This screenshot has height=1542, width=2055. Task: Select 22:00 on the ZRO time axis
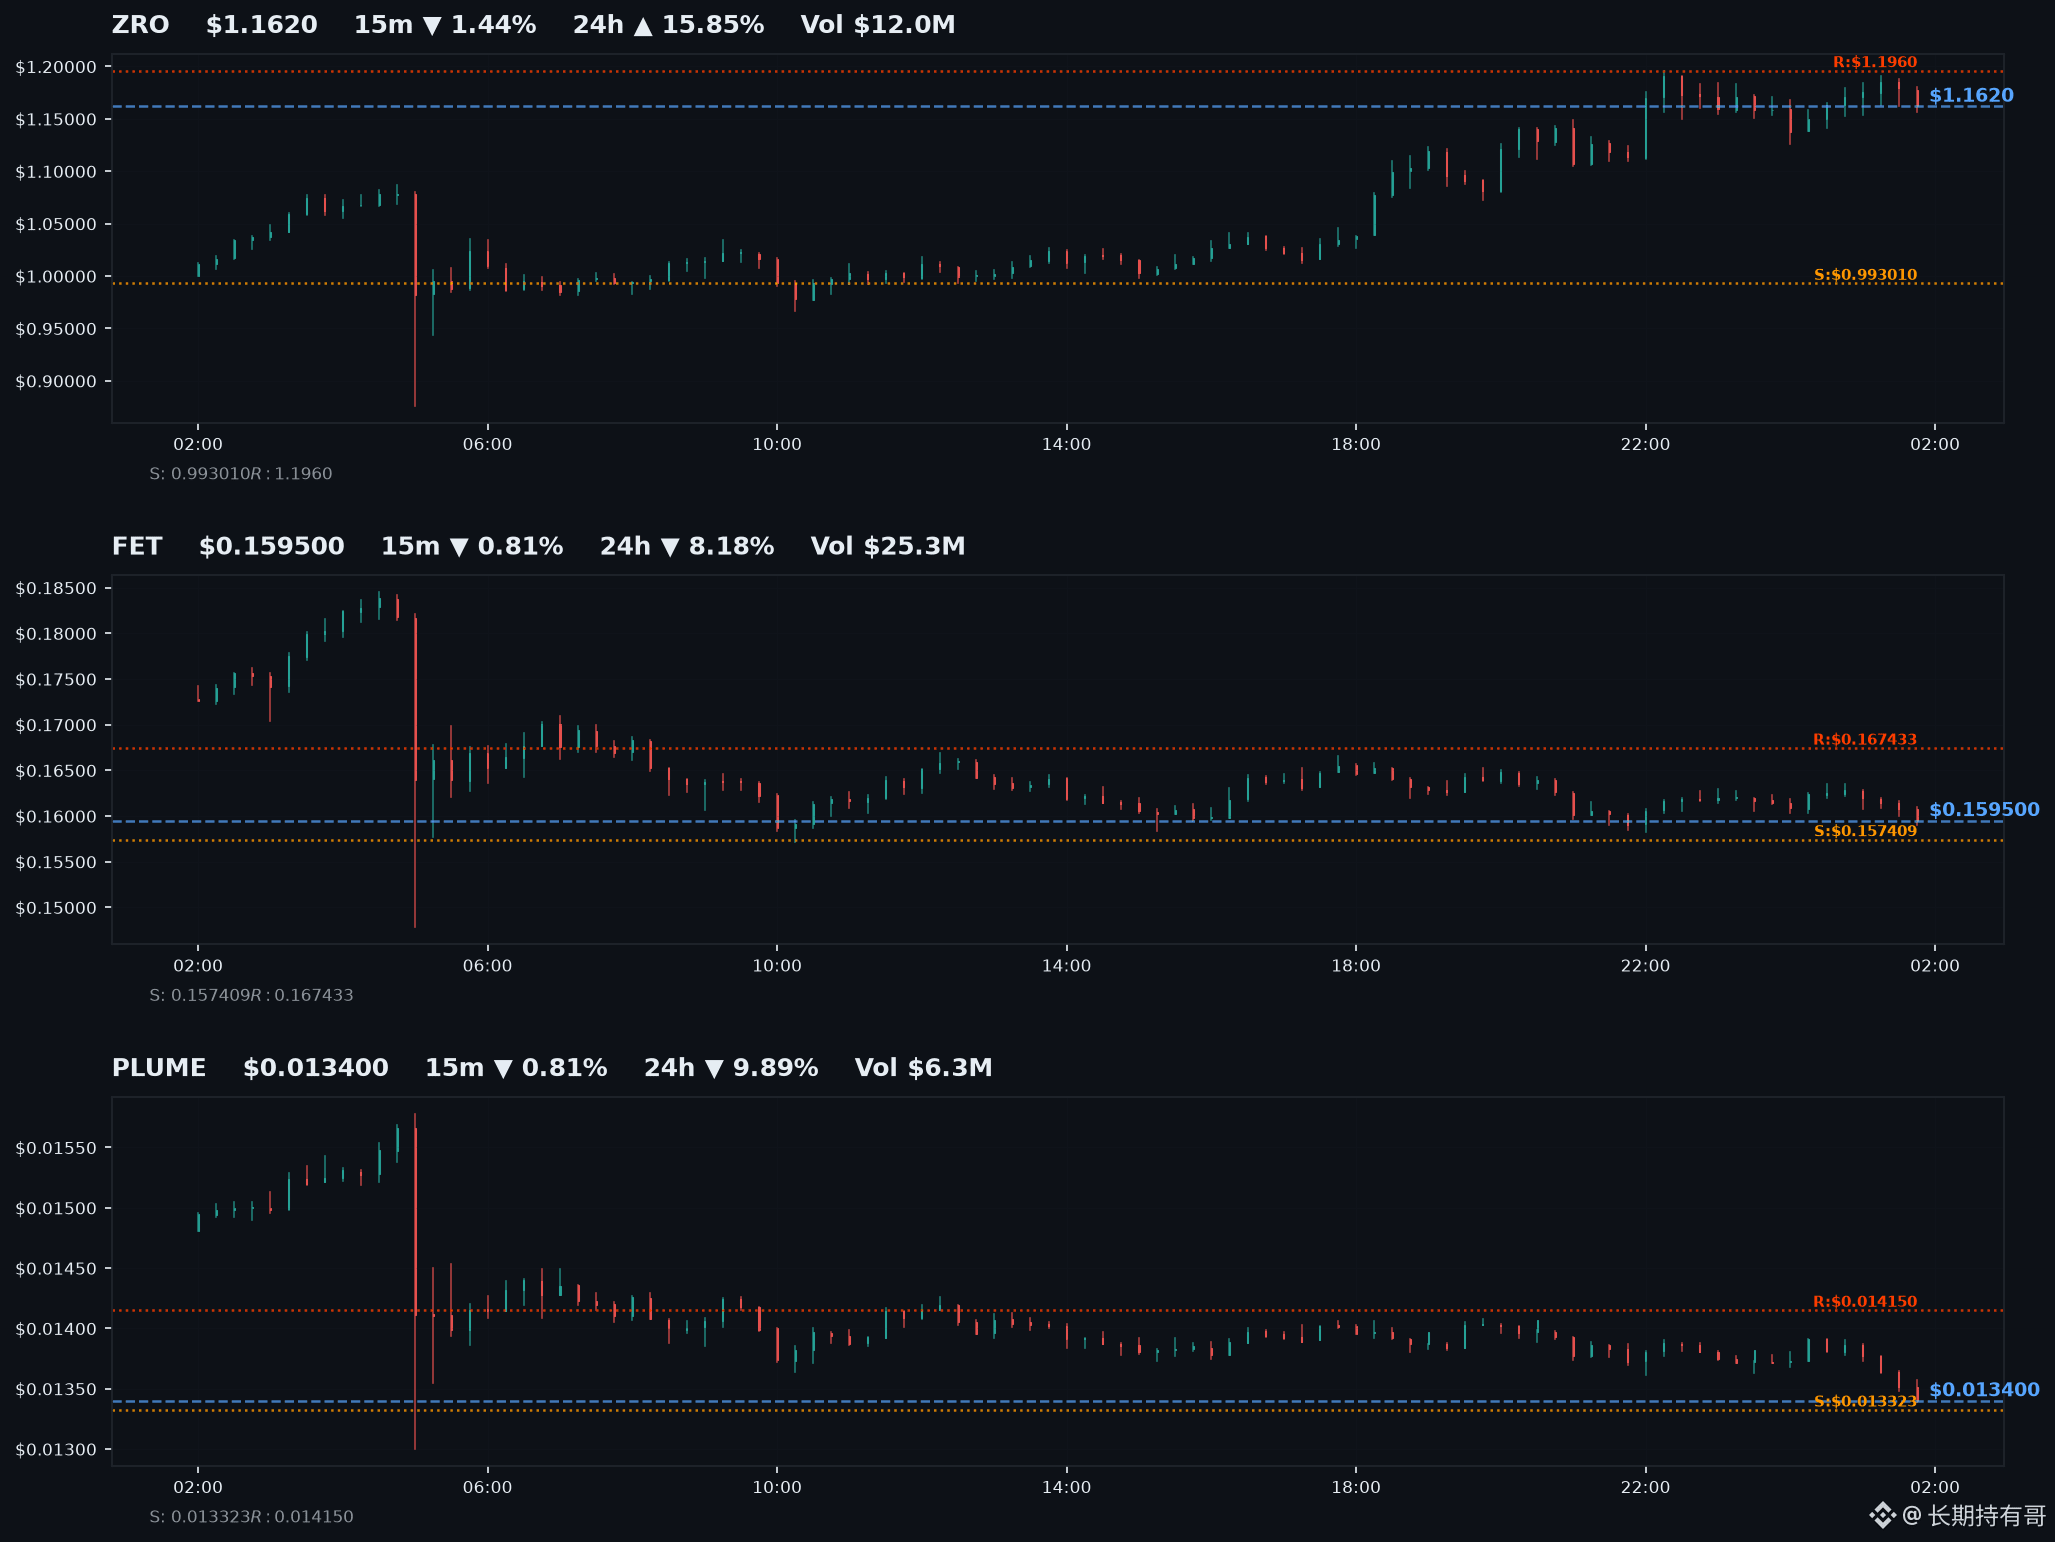click(1645, 444)
